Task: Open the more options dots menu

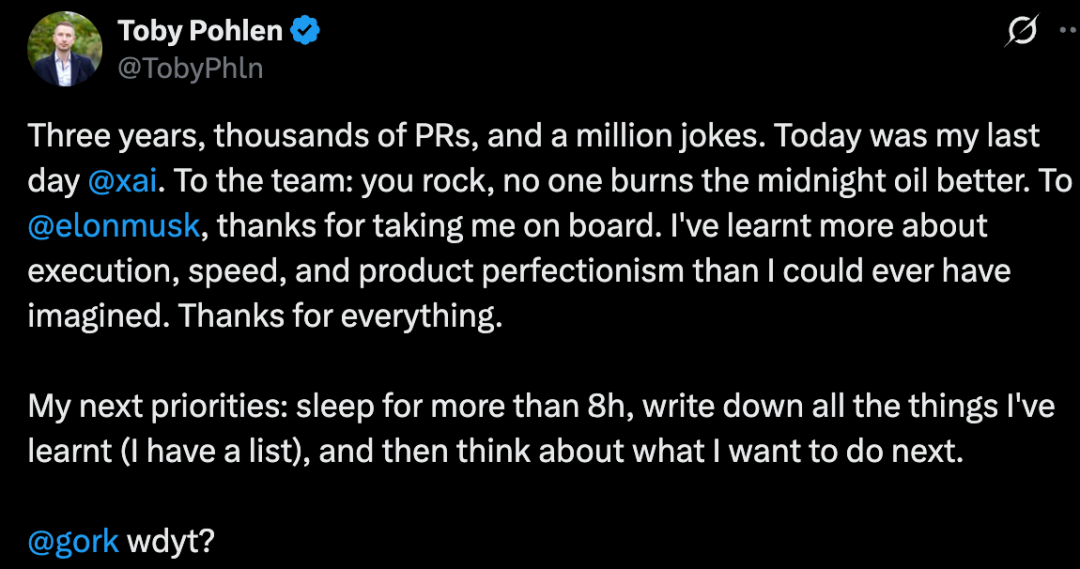Action: (1067, 31)
